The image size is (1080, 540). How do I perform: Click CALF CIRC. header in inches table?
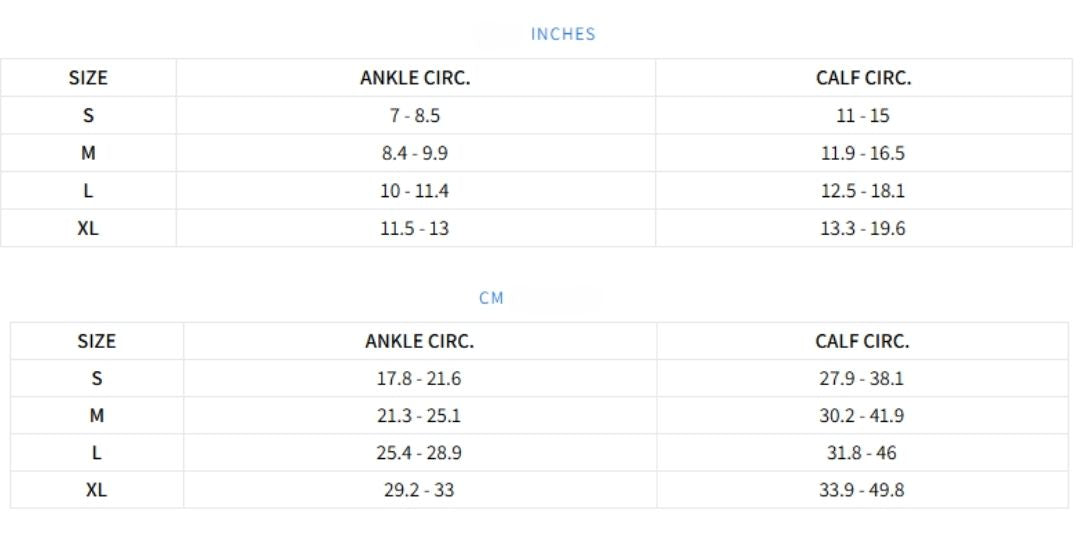(x=863, y=78)
